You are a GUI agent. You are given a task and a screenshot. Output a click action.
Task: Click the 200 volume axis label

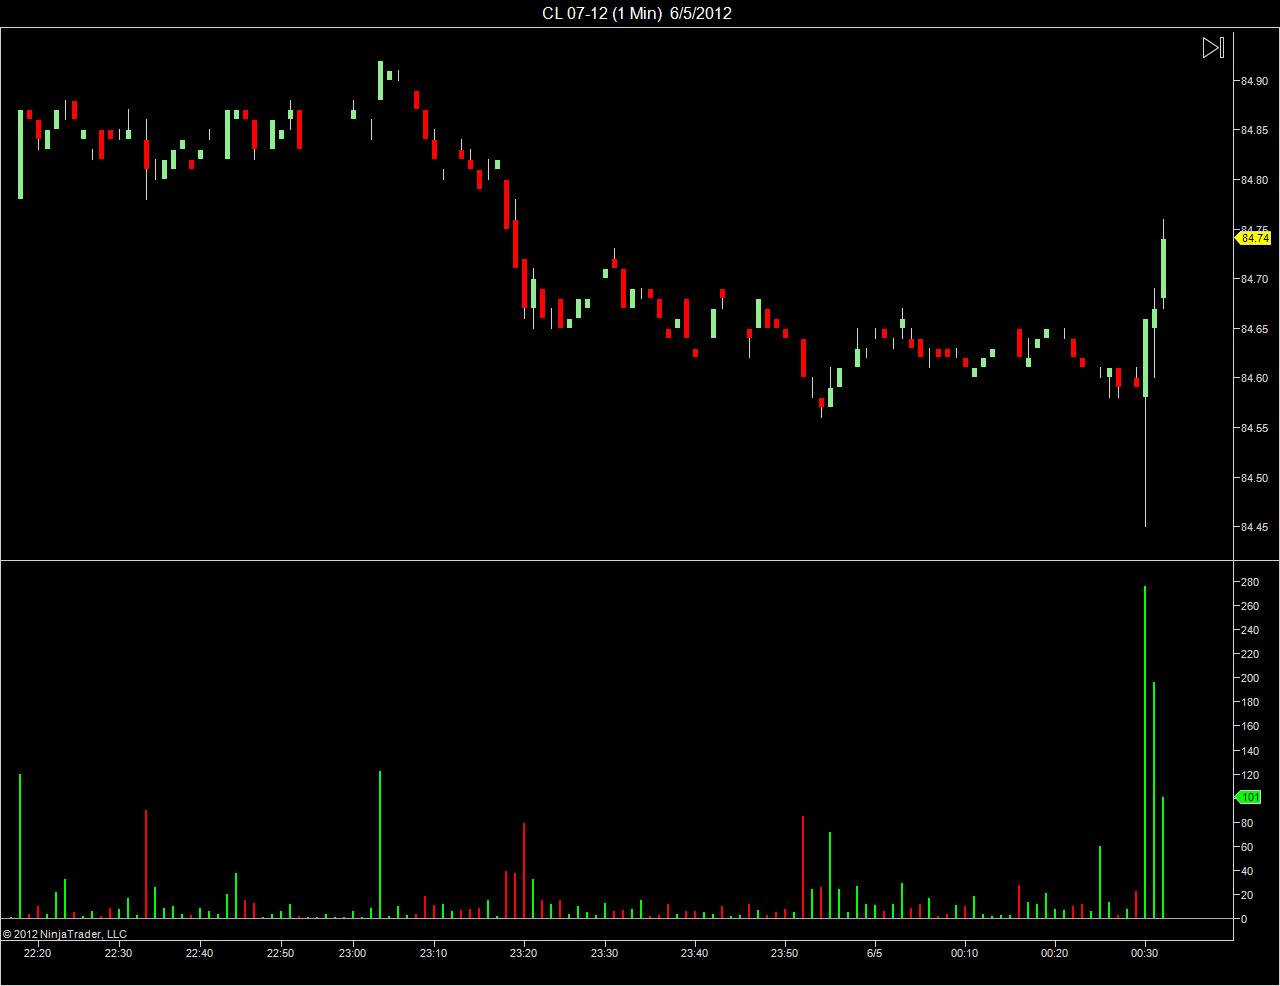[x=1249, y=678]
